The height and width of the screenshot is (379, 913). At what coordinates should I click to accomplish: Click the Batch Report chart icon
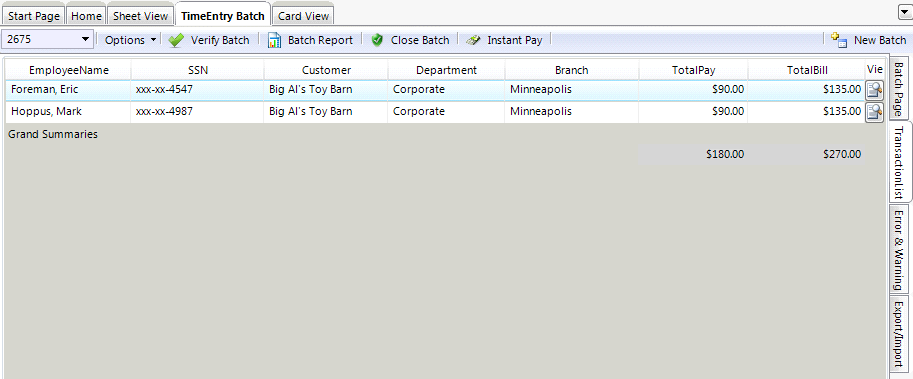pyautogui.click(x=274, y=40)
